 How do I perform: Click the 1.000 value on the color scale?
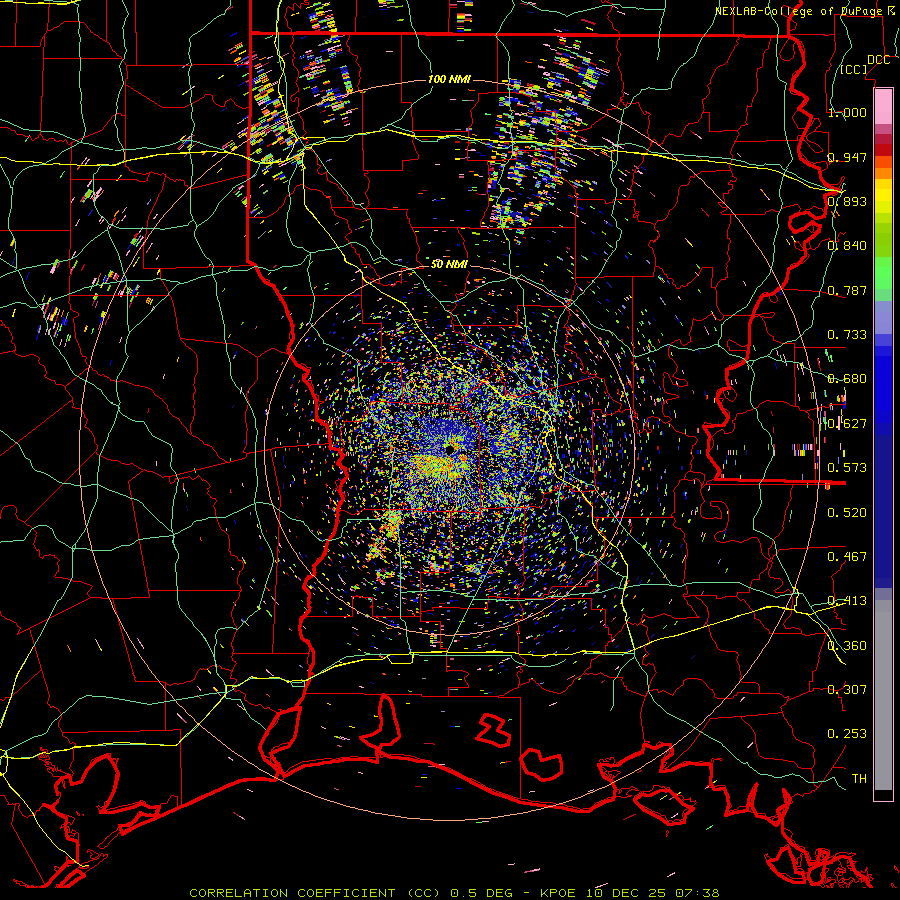pyautogui.click(x=847, y=112)
